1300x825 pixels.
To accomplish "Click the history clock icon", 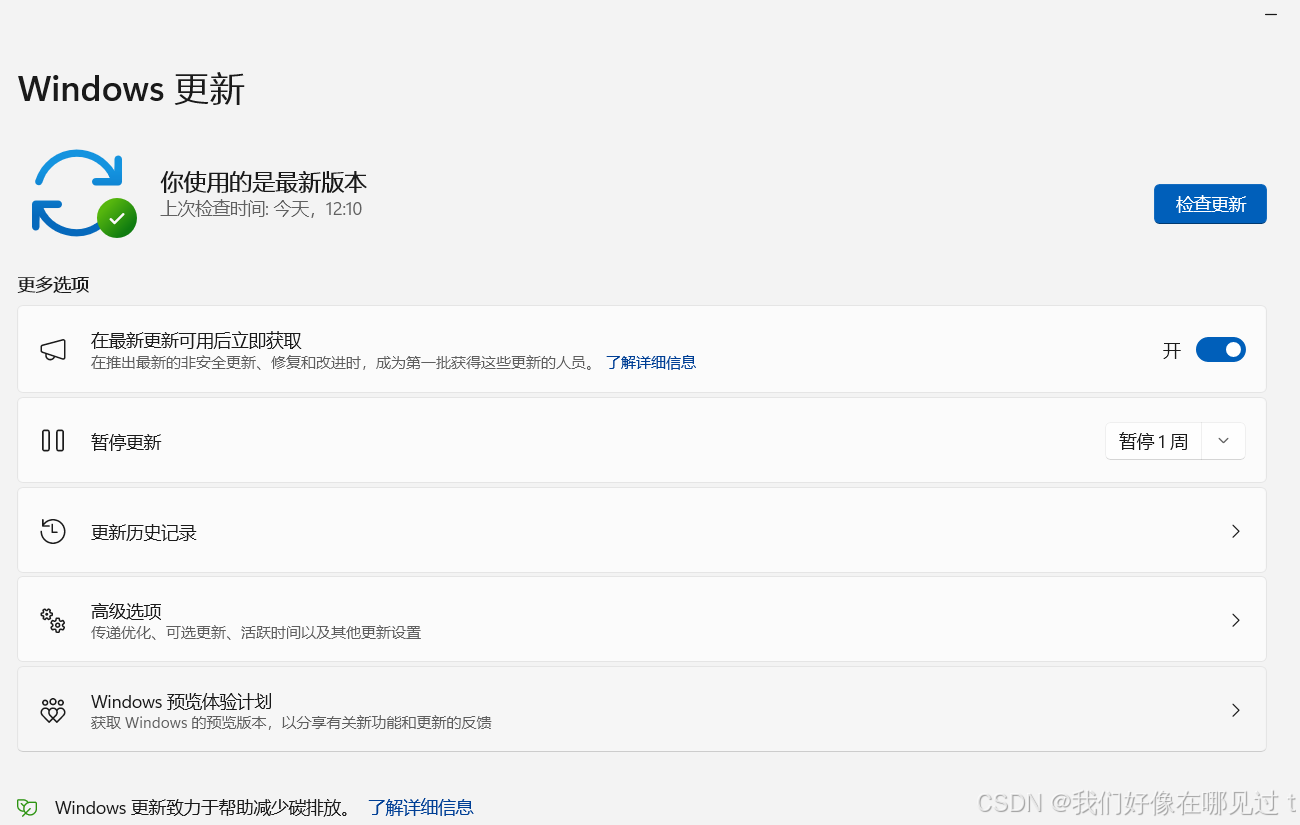I will coord(53,531).
